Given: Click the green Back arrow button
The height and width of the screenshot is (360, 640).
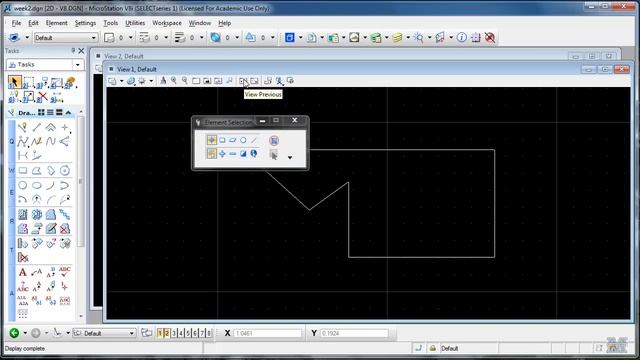Looking at the screenshot, I should [x=14, y=333].
